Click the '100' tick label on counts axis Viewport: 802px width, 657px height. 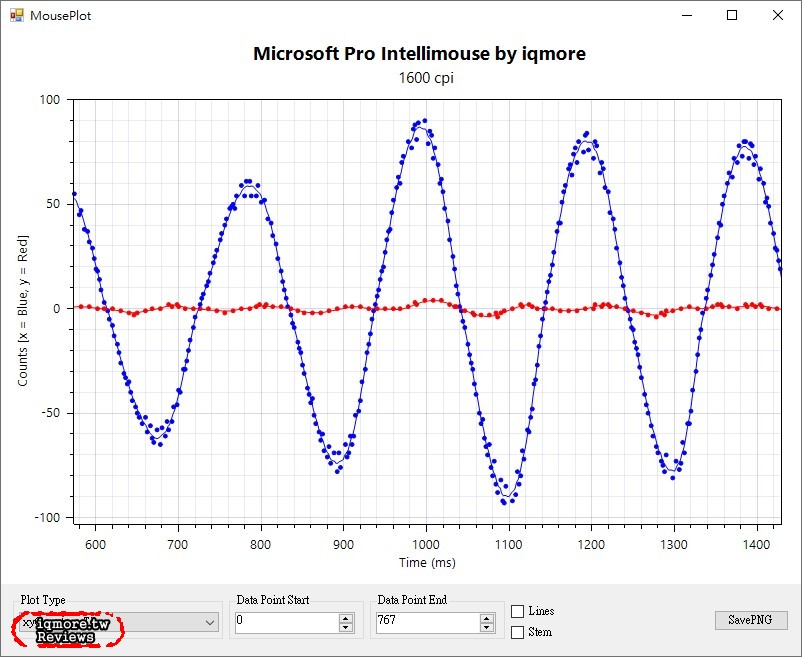[50, 99]
